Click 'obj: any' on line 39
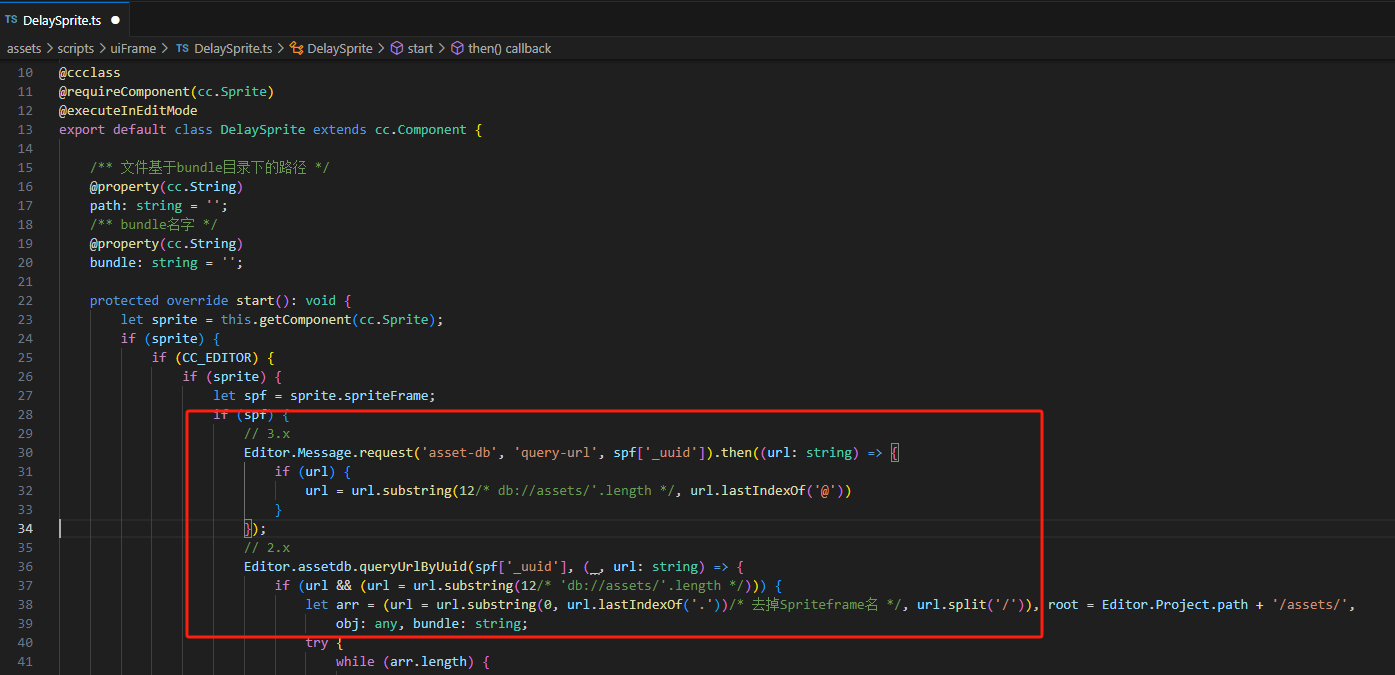 click(367, 623)
